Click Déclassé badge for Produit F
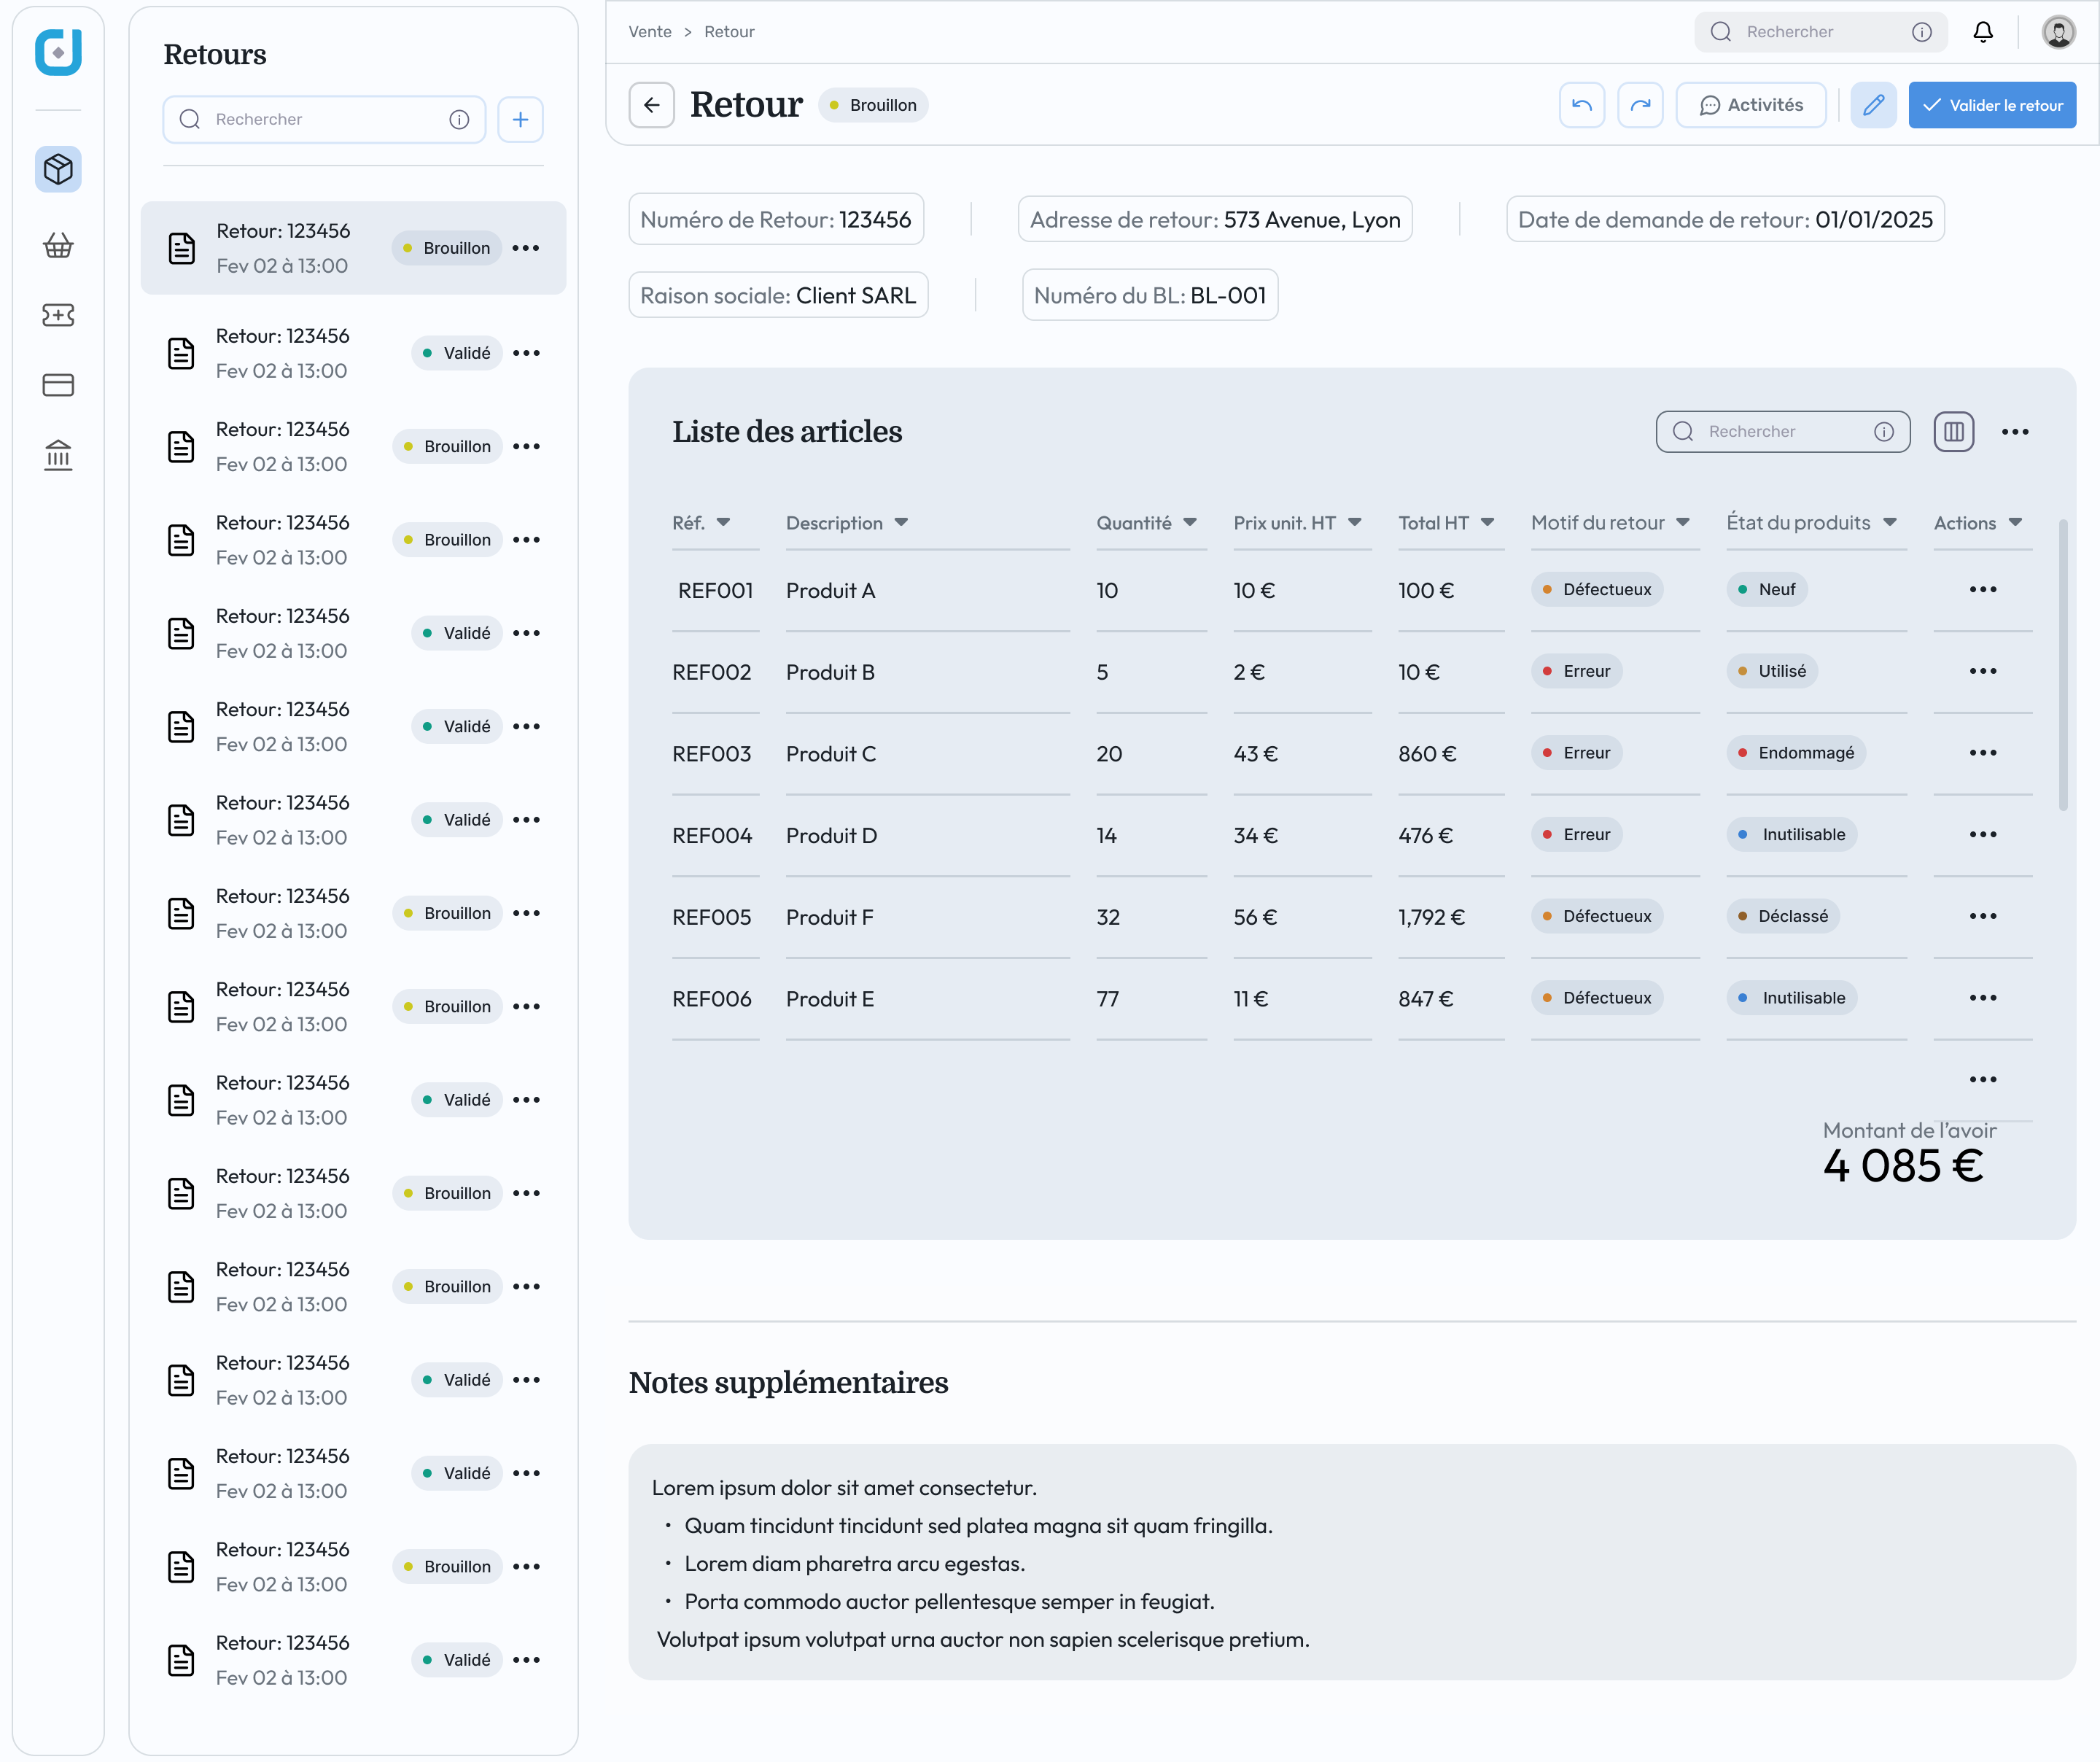Viewport: 2100px width, 1762px height. click(x=1783, y=916)
